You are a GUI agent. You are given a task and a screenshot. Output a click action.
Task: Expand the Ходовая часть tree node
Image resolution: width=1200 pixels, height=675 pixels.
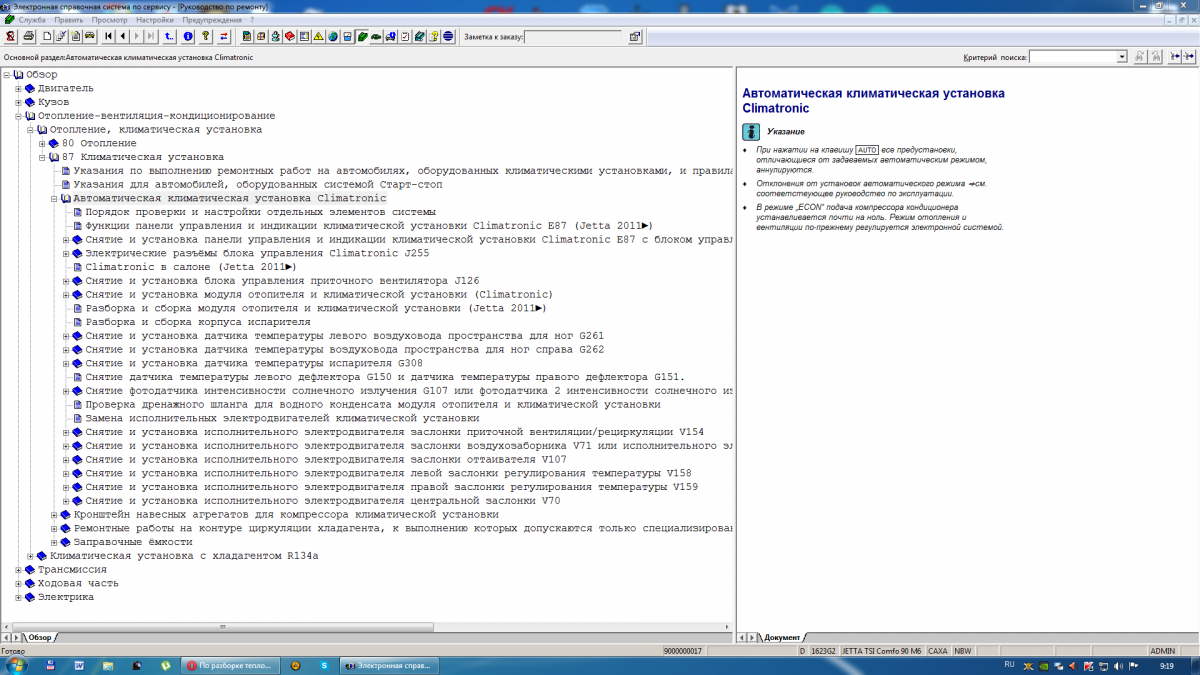(18, 583)
